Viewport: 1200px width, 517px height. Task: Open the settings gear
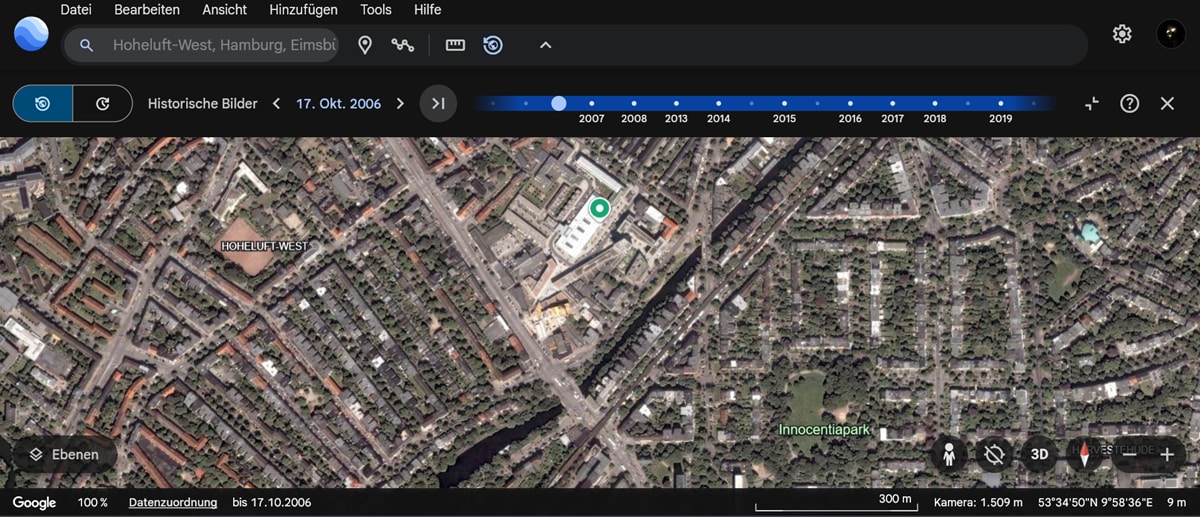(x=1122, y=34)
